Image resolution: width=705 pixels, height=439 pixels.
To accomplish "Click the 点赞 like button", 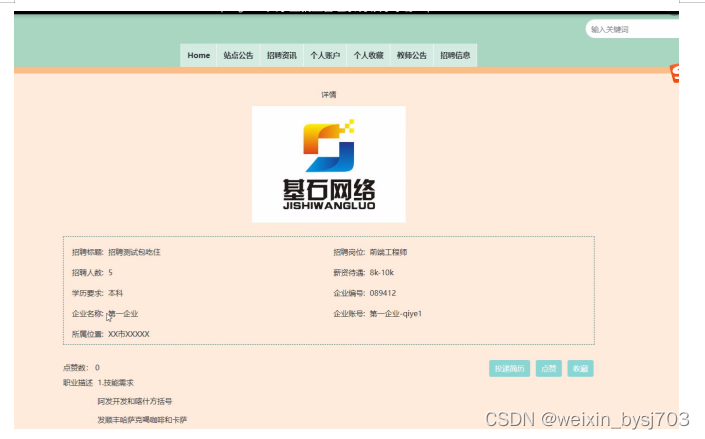I will (549, 368).
